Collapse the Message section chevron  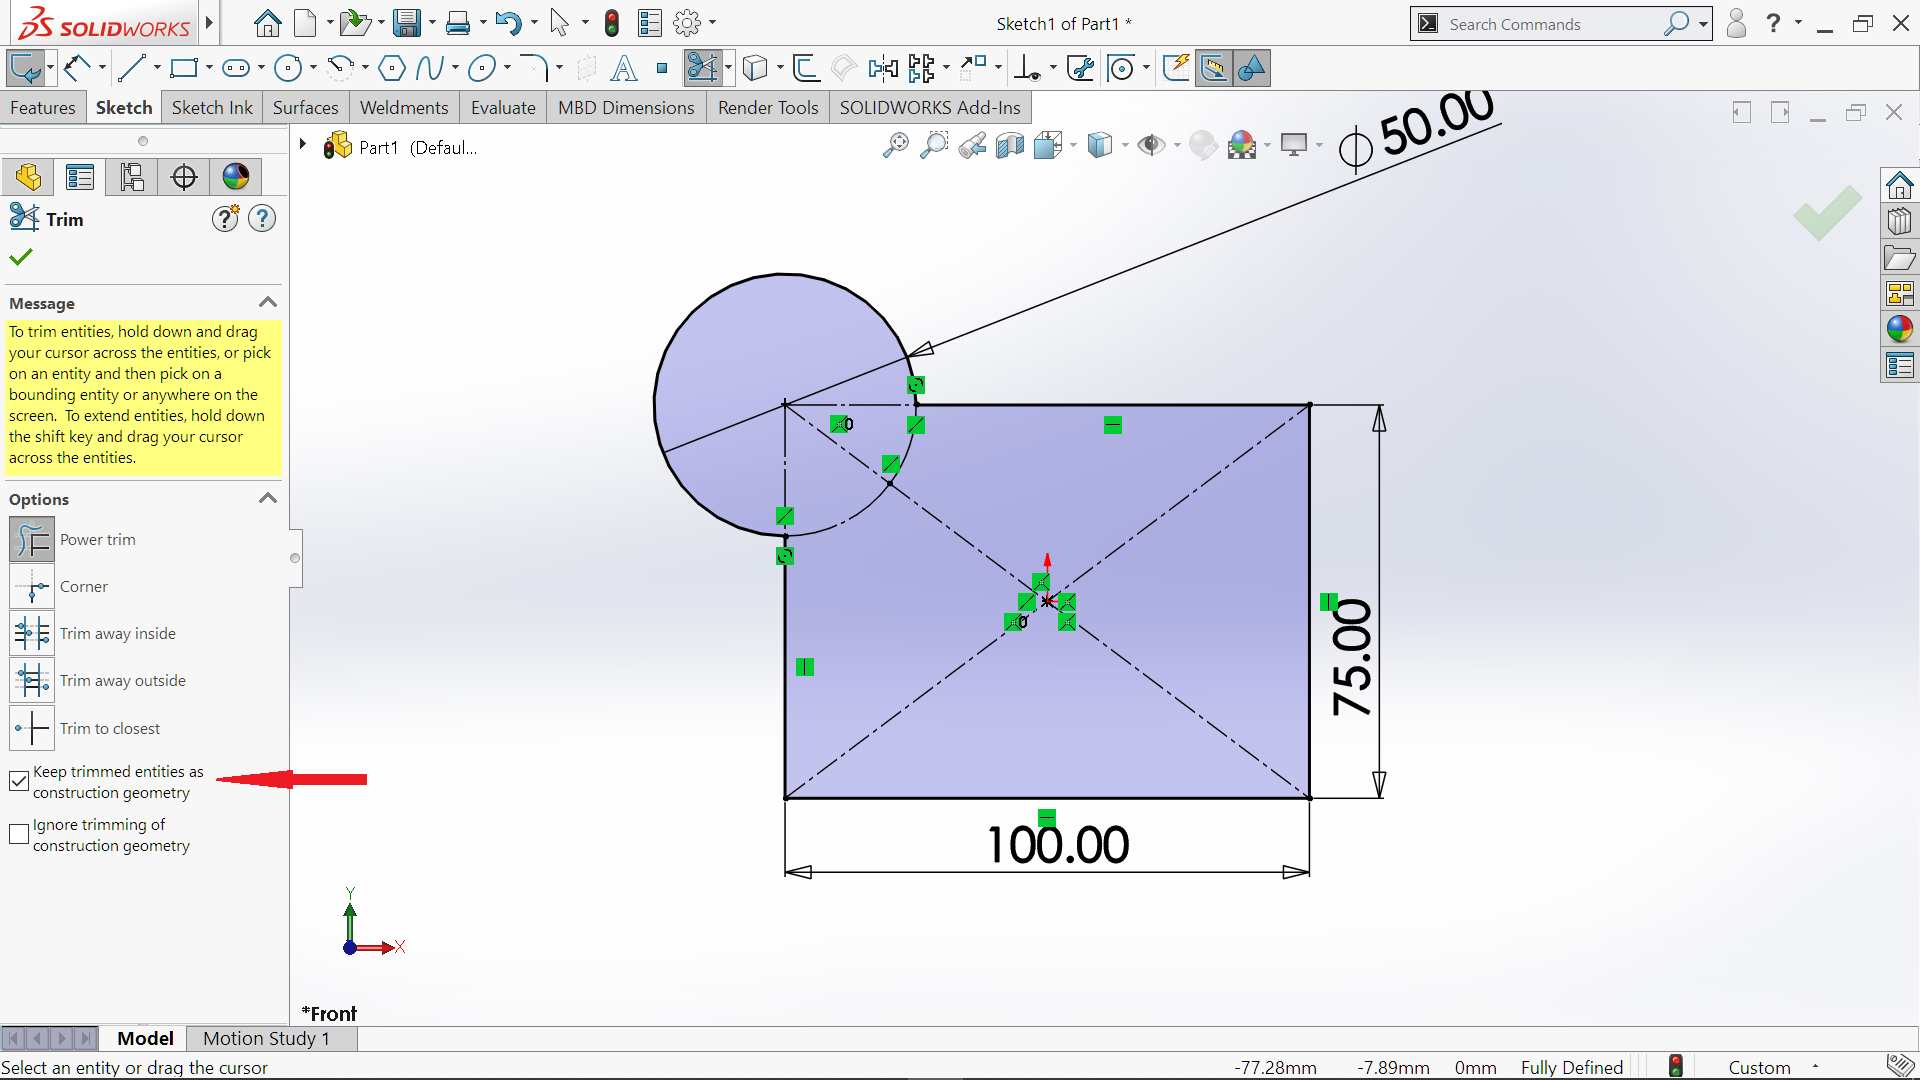(x=267, y=302)
